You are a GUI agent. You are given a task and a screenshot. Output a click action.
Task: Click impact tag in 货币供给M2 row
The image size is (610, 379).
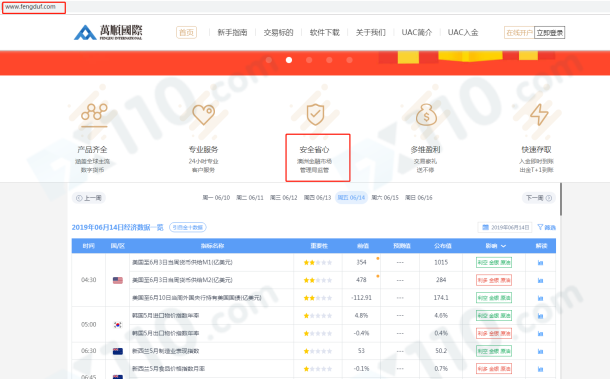(x=494, y=280)
